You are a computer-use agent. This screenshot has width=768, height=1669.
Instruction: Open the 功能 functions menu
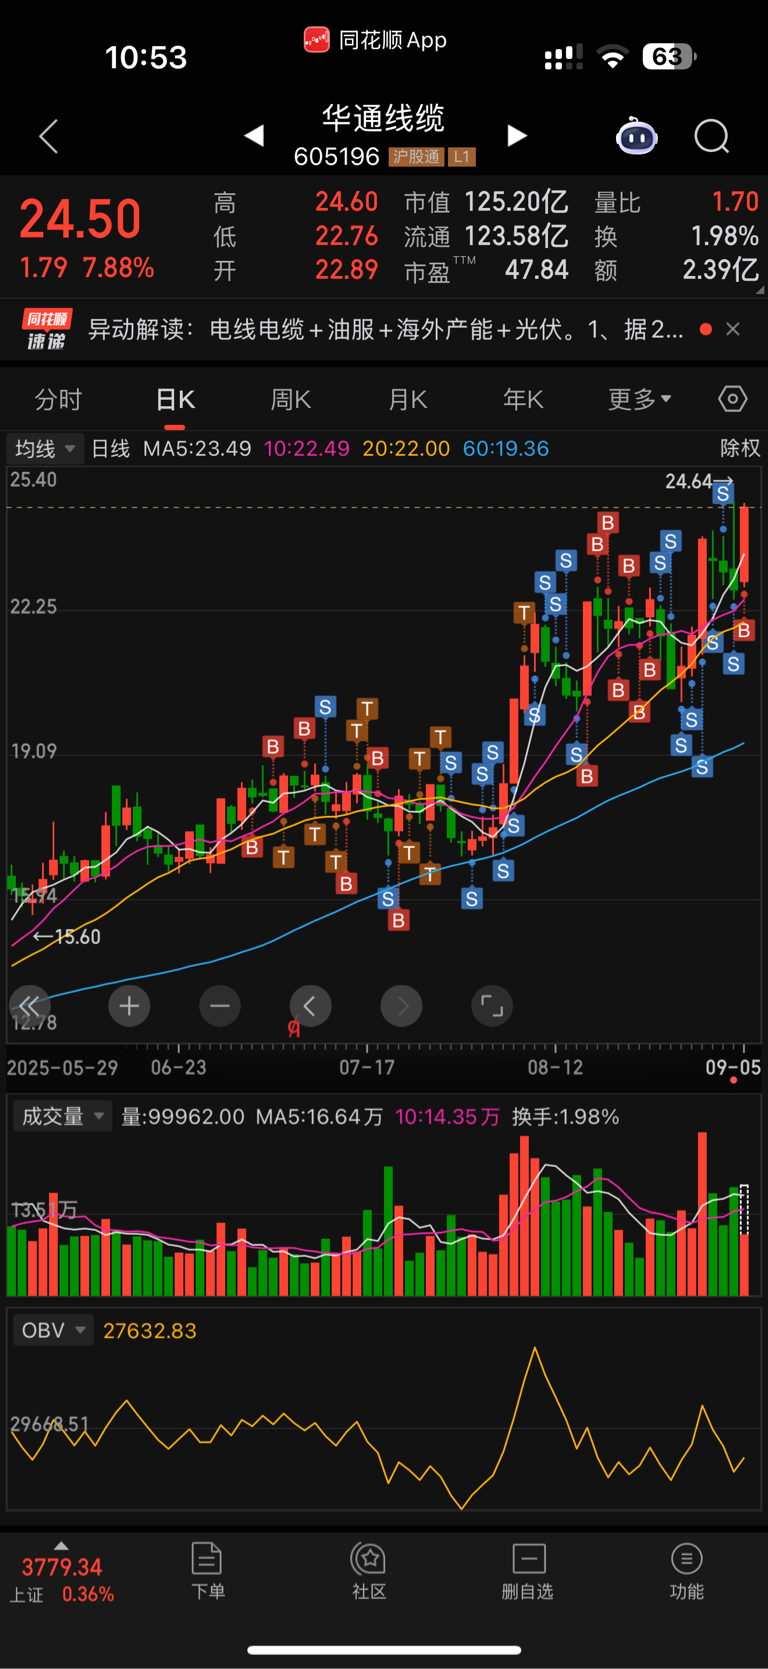pos(686,1571)
